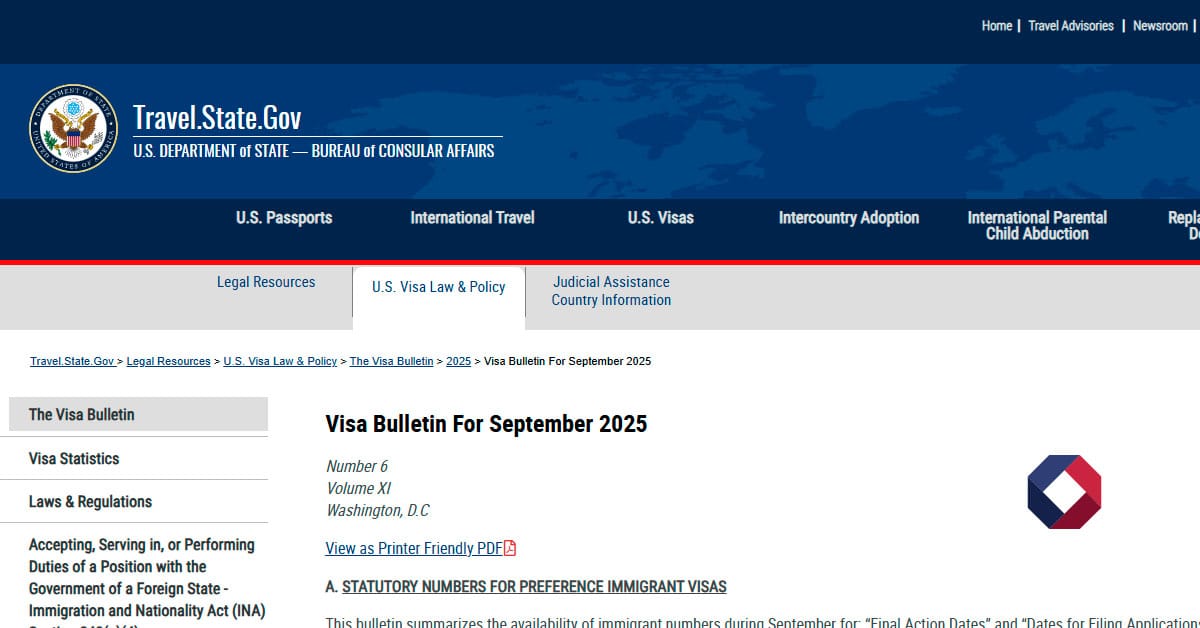Click the Home link in top bar
The height and width of the screenshot is (628, 1200).
coord(996,26)
